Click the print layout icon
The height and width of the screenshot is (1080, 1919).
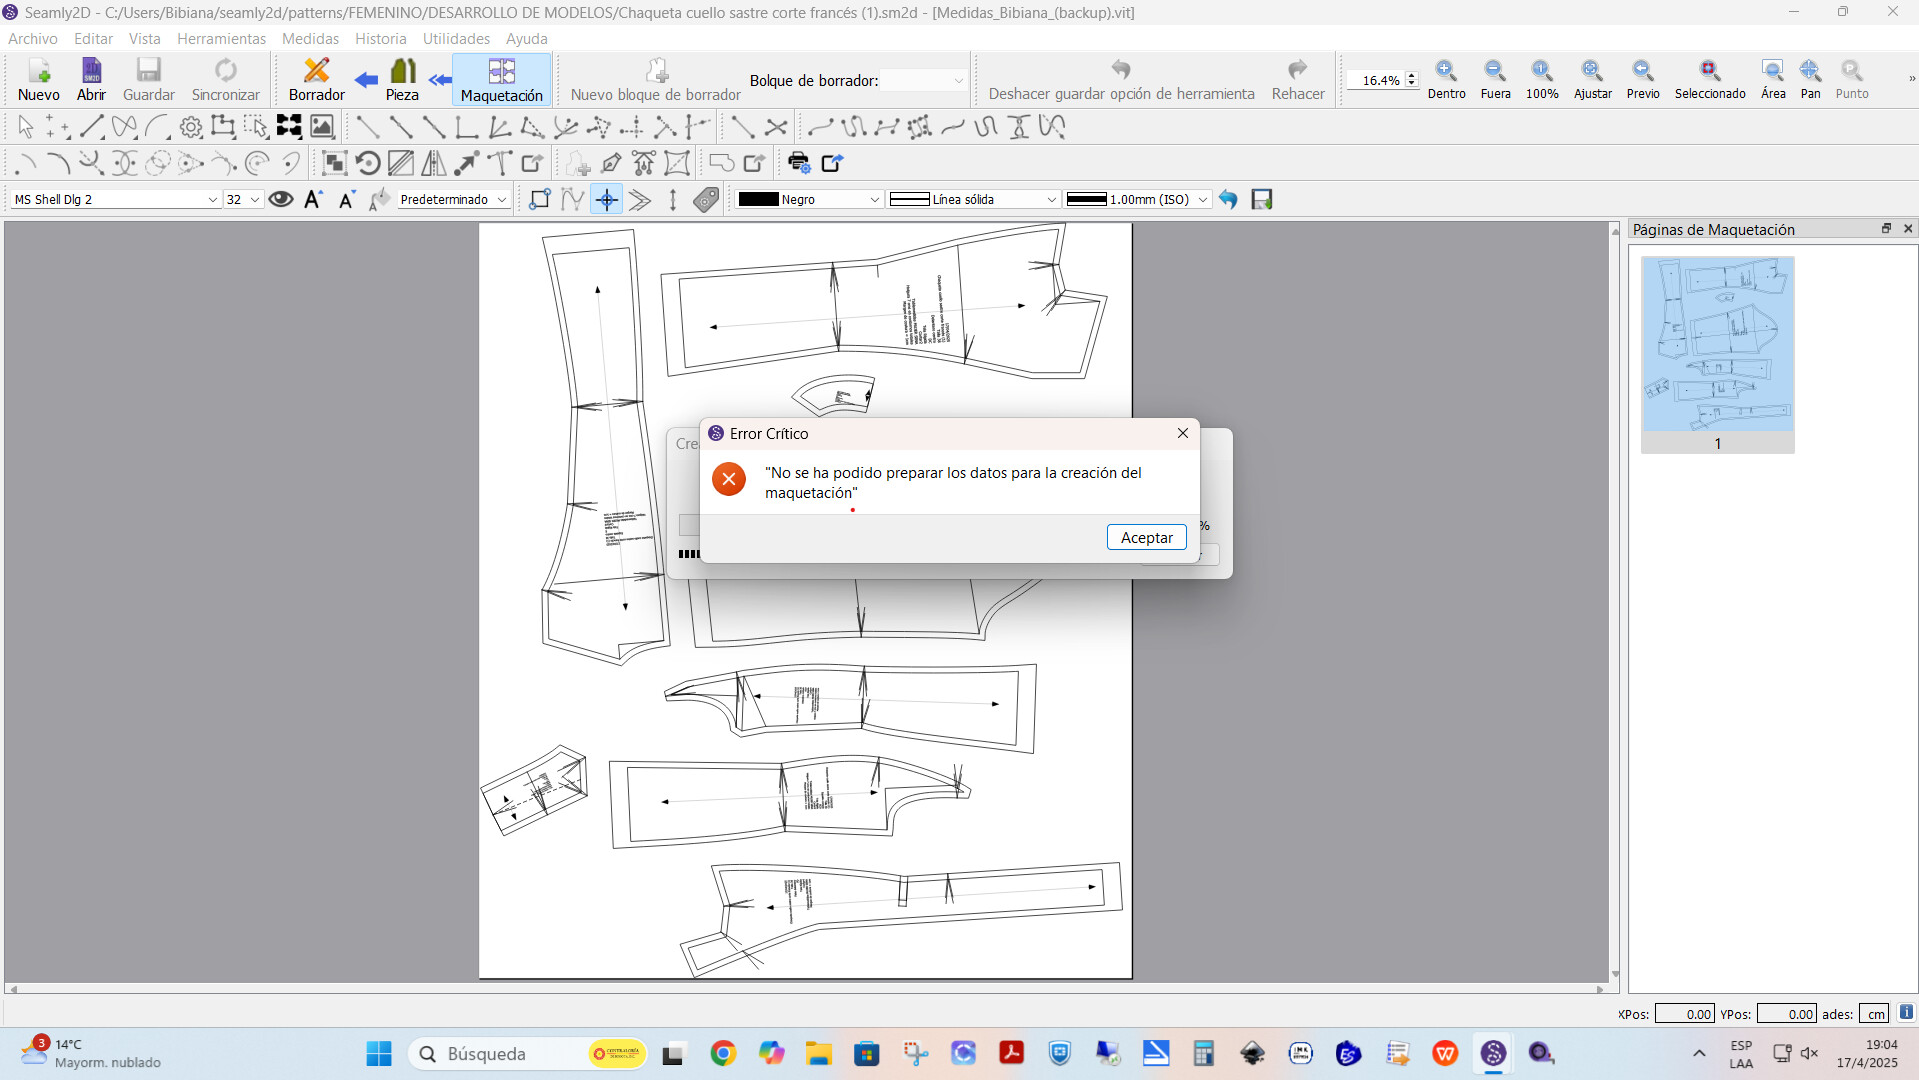(798, 163)
